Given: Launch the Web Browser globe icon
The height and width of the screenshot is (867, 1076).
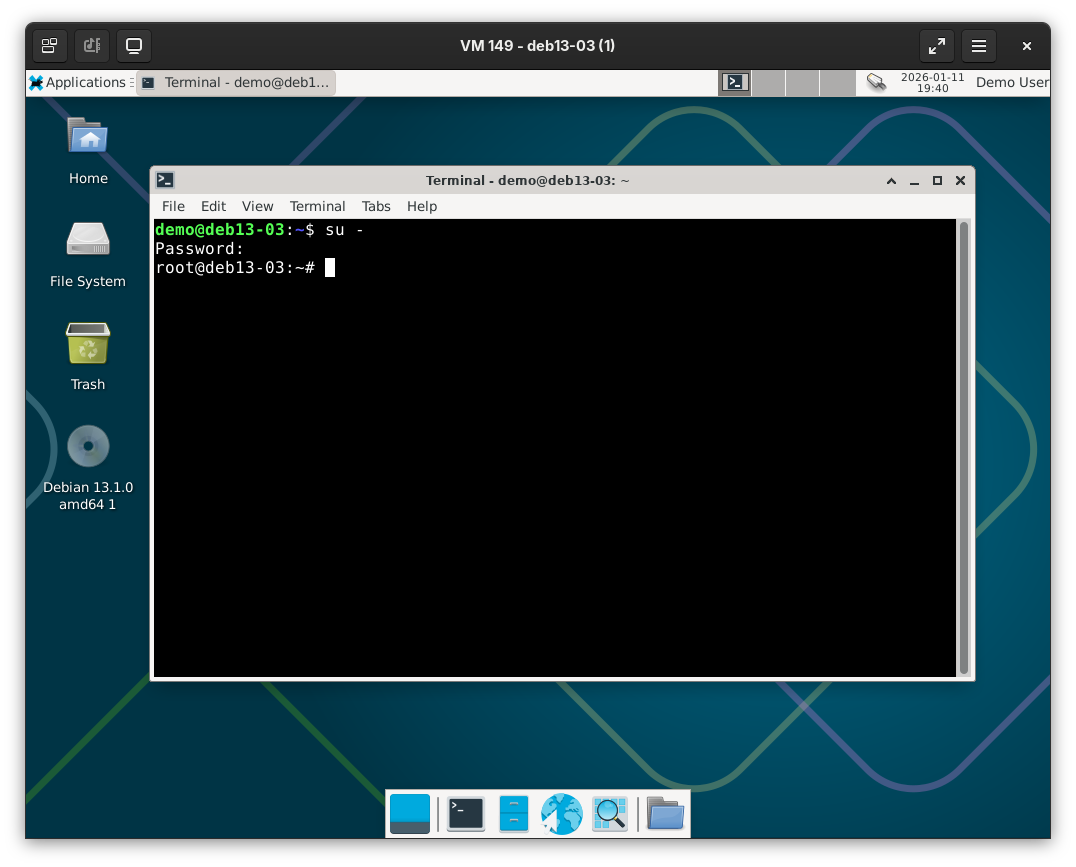Looking at the screenshot, I should point(562,814).
